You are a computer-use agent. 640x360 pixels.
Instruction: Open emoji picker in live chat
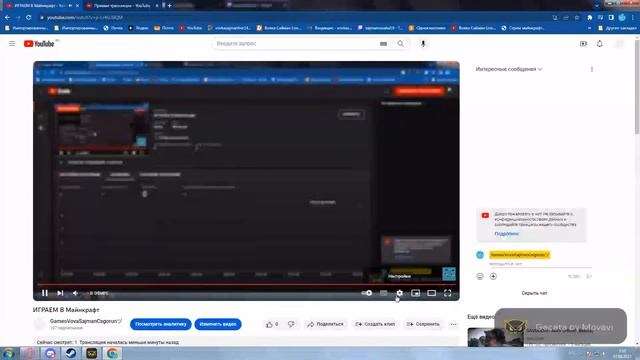coord(480,276)
